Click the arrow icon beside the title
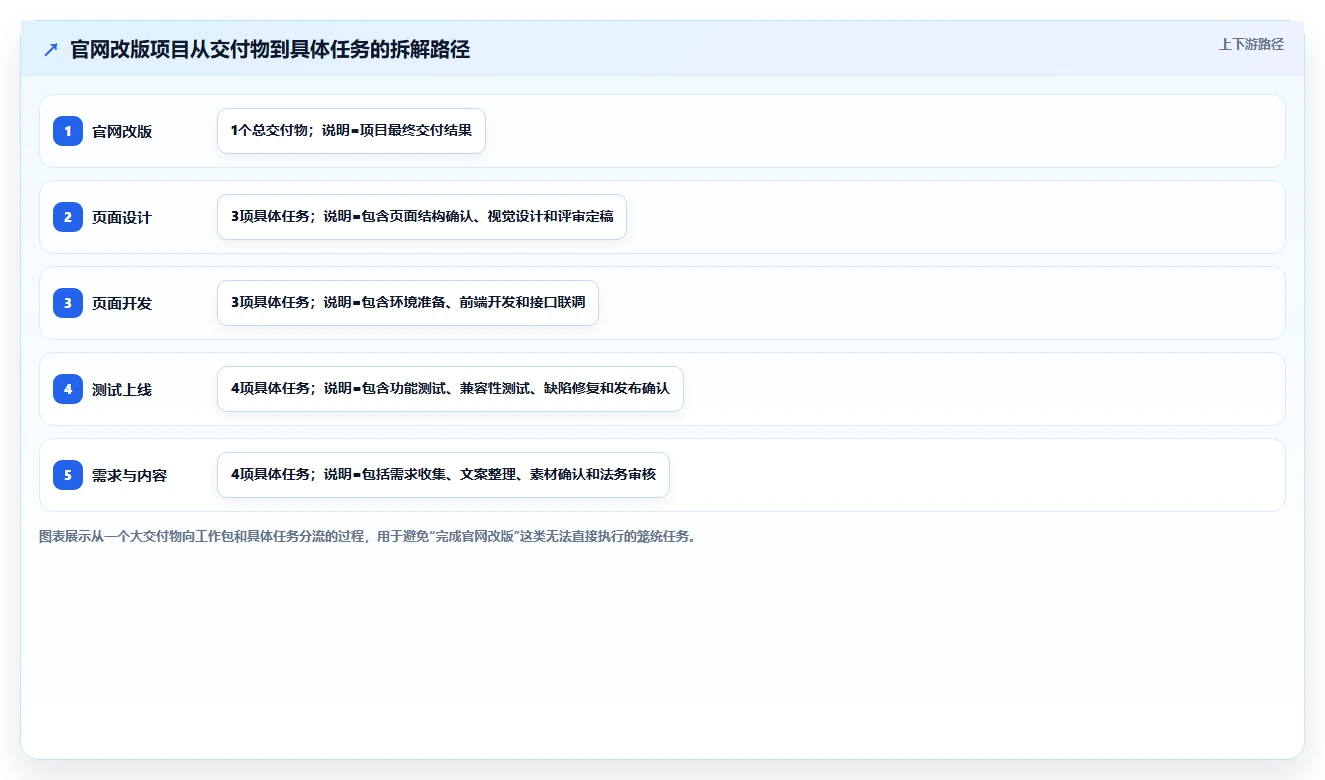 [51, 50]
